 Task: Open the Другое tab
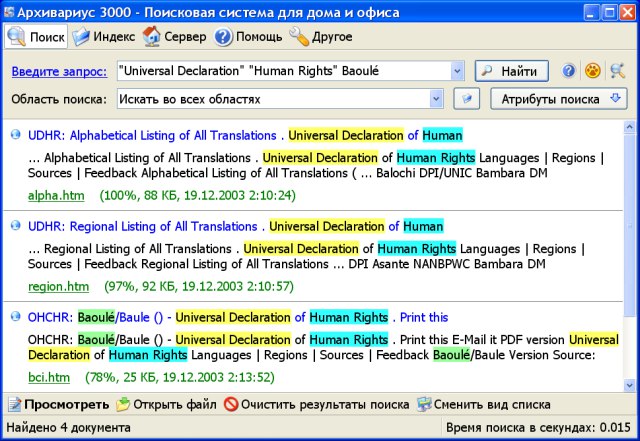click(321, 37)
